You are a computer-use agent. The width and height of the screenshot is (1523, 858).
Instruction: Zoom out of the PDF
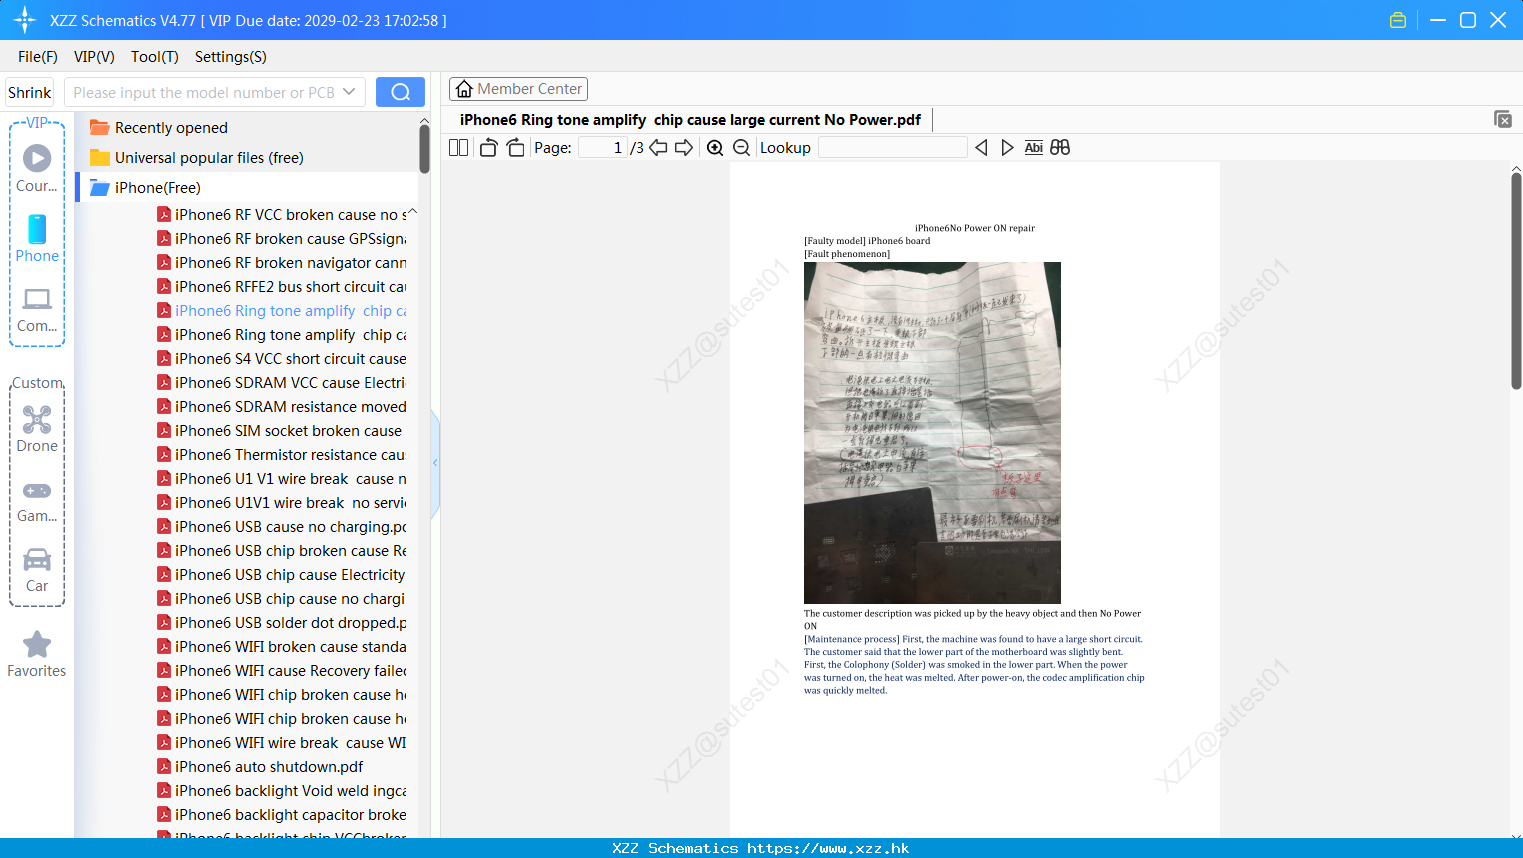click(741, 148)
